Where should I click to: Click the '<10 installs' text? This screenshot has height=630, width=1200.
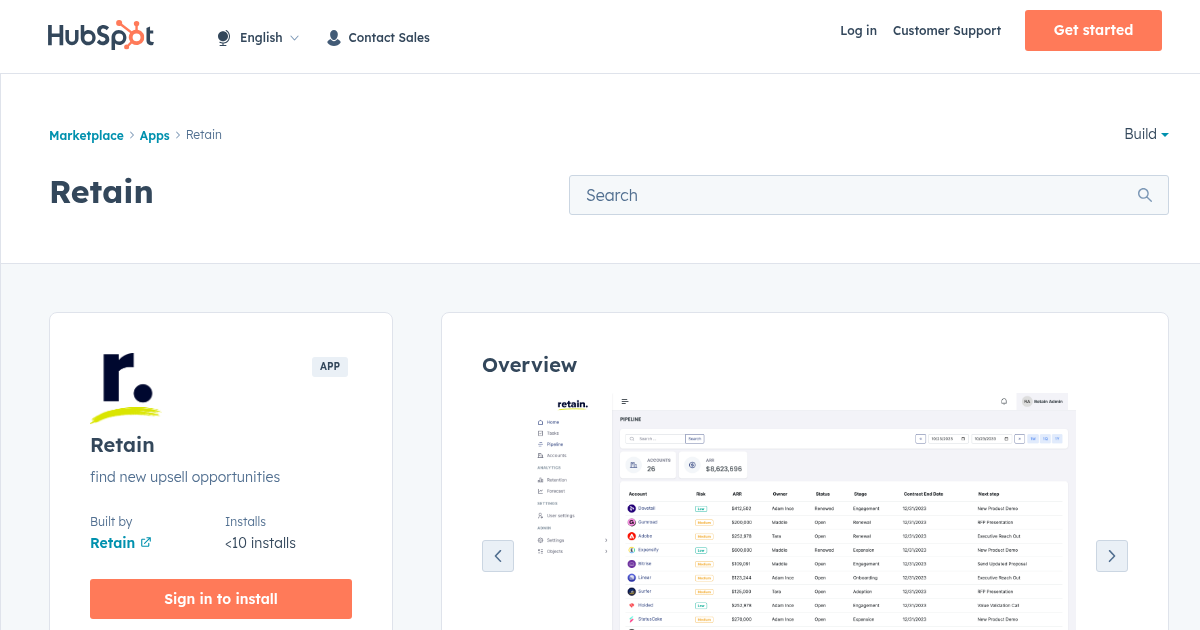point(260,543)
